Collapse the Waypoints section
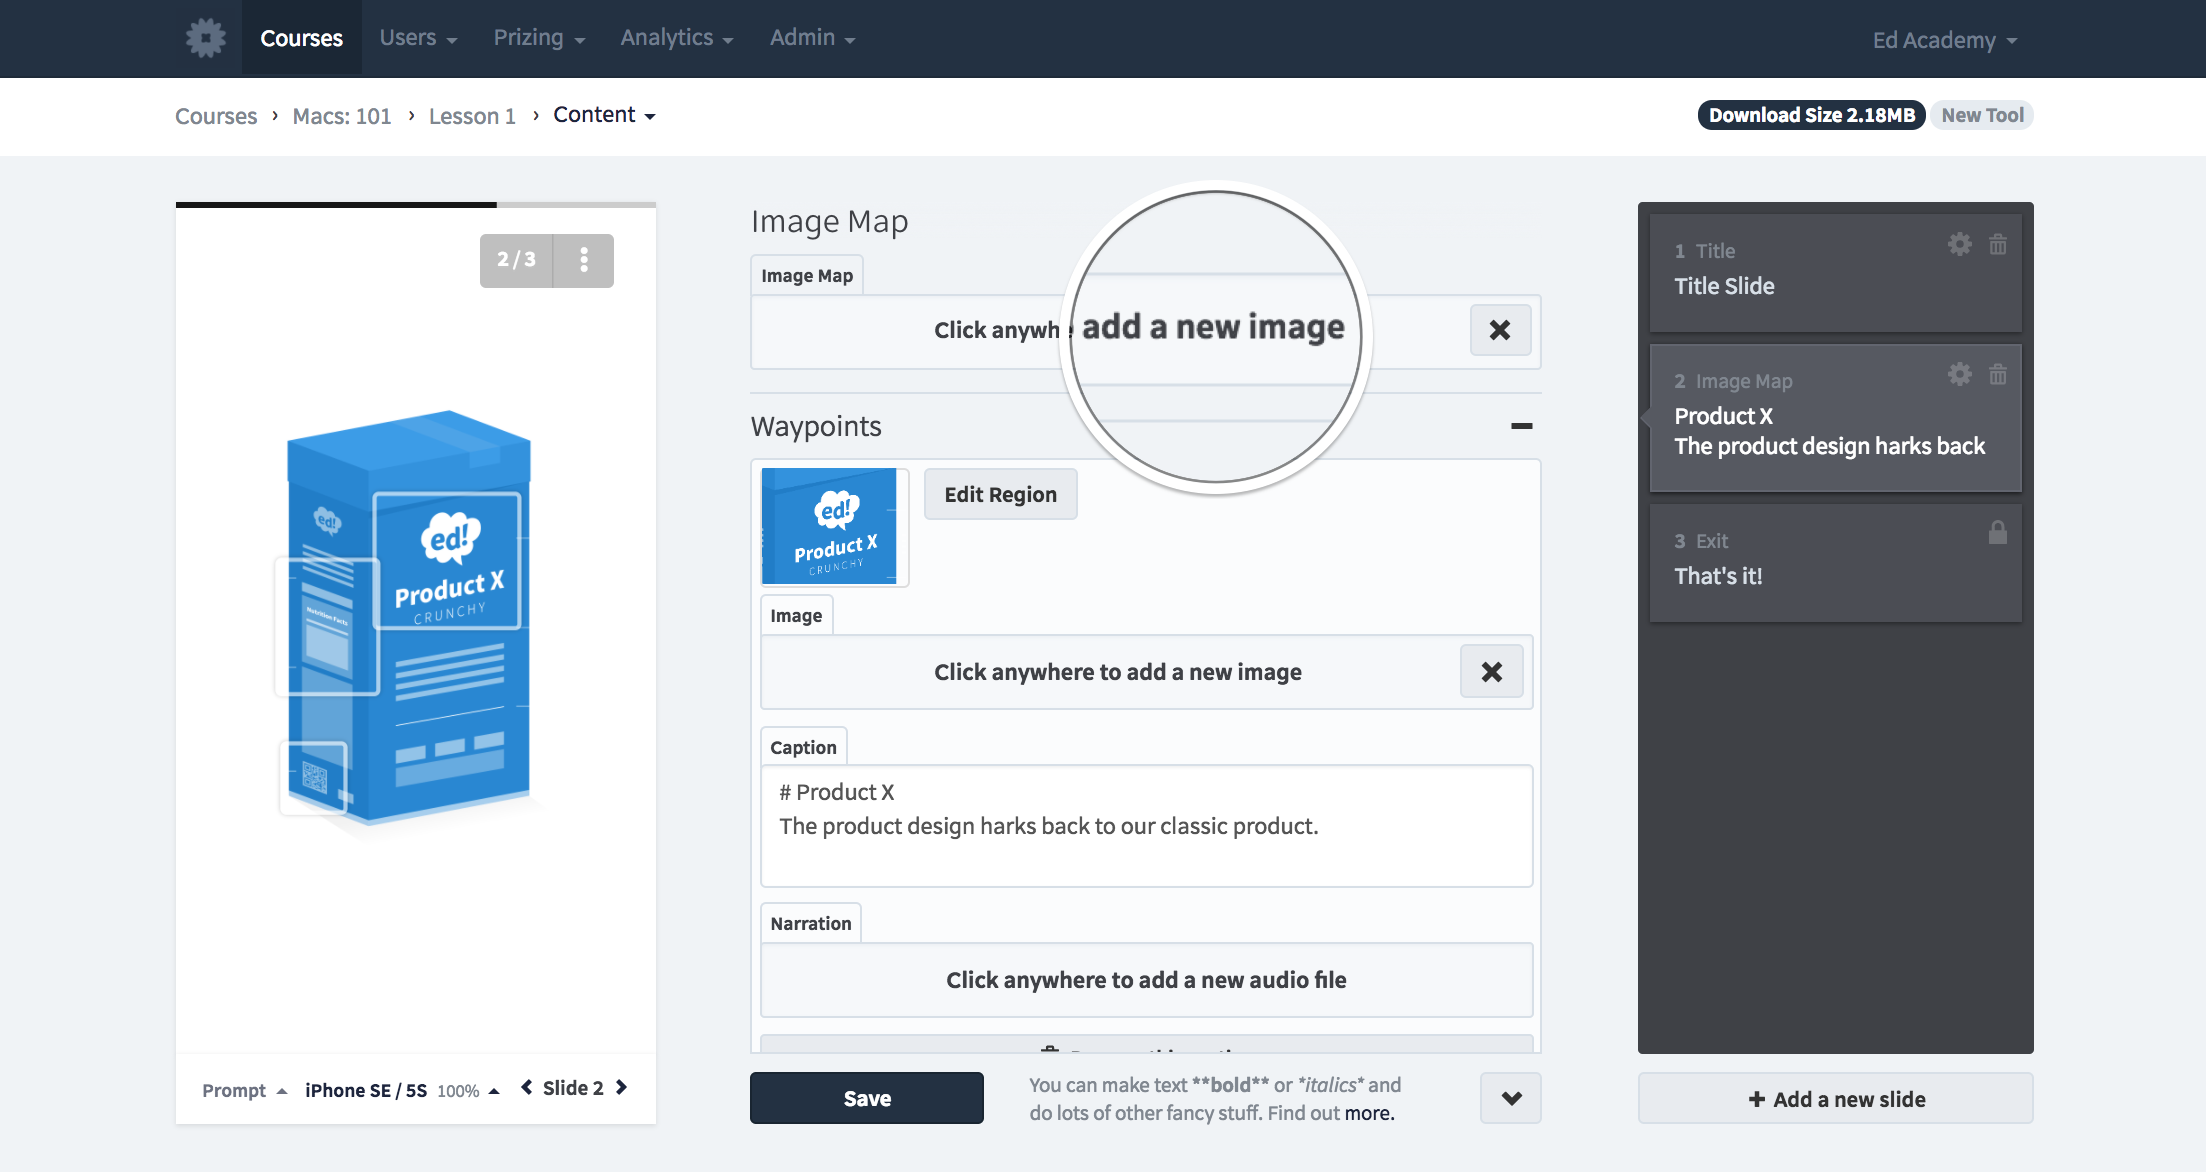 1521,426
